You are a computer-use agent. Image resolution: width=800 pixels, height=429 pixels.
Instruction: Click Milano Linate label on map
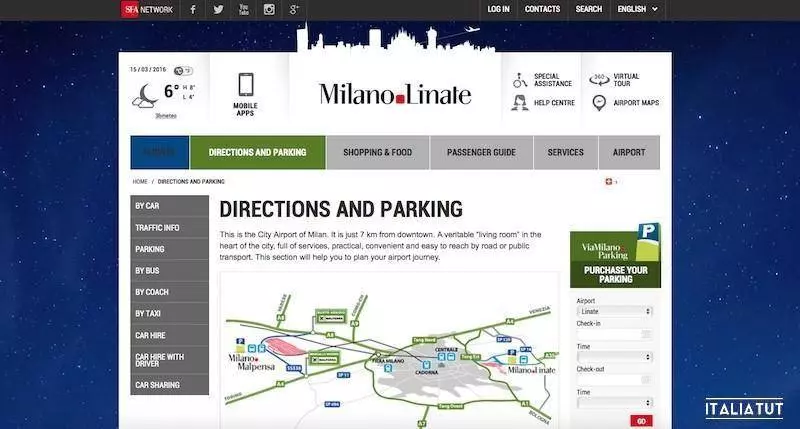531,370
